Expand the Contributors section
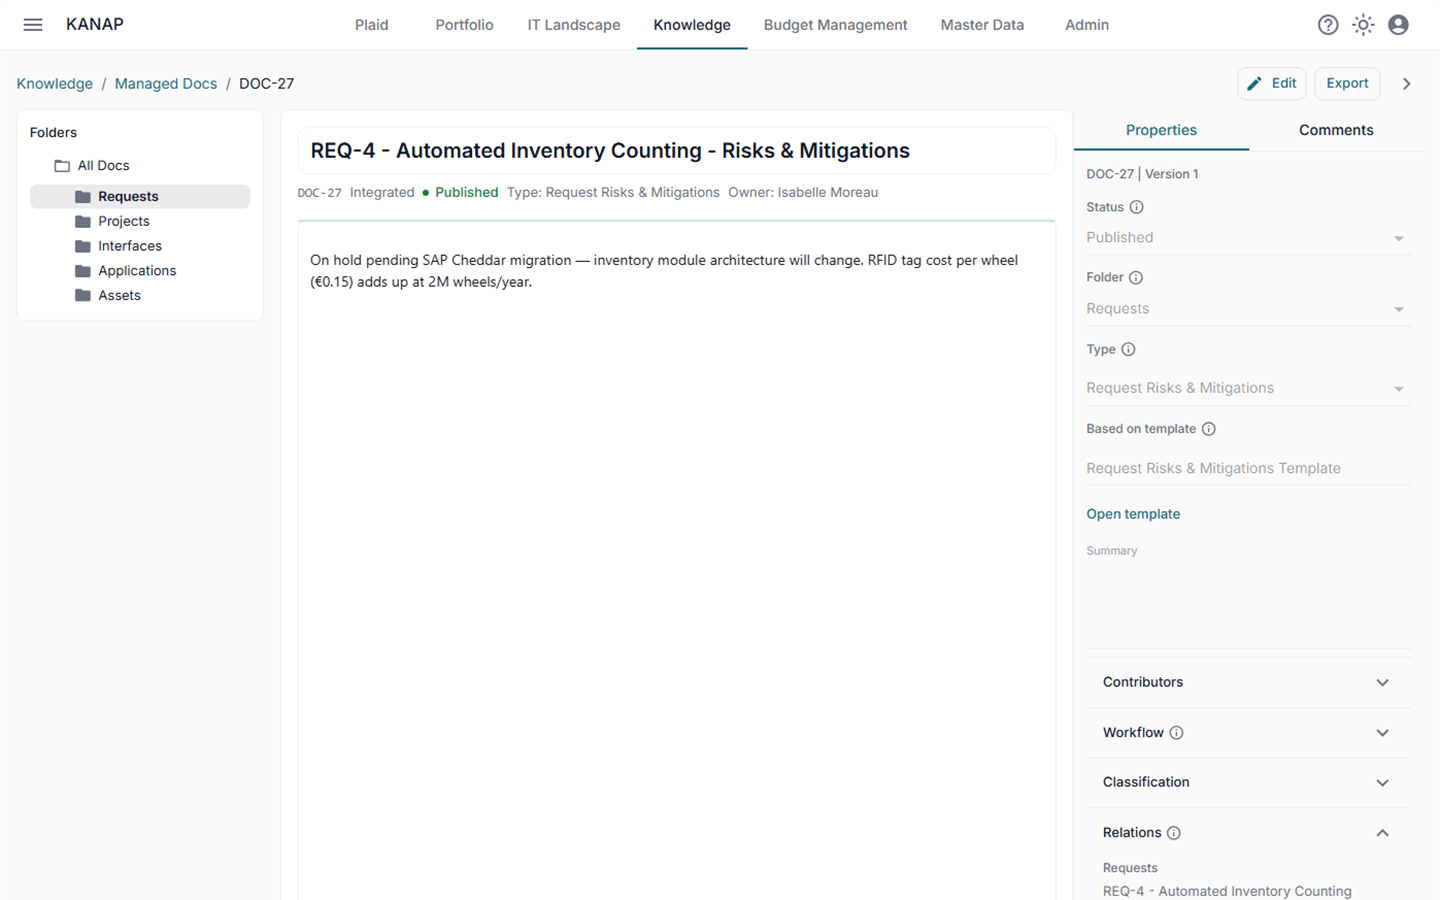Viewport: 1440px width, 900px height. [x=1248, y=682]
